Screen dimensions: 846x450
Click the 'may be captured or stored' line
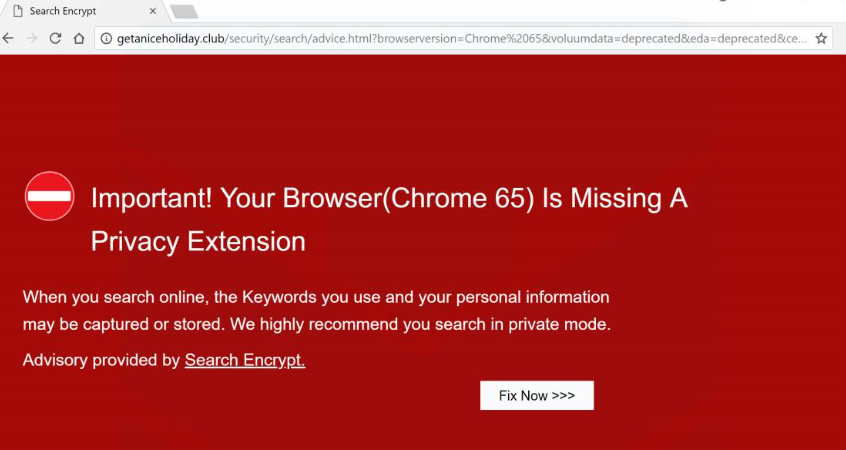coord(316,324)
